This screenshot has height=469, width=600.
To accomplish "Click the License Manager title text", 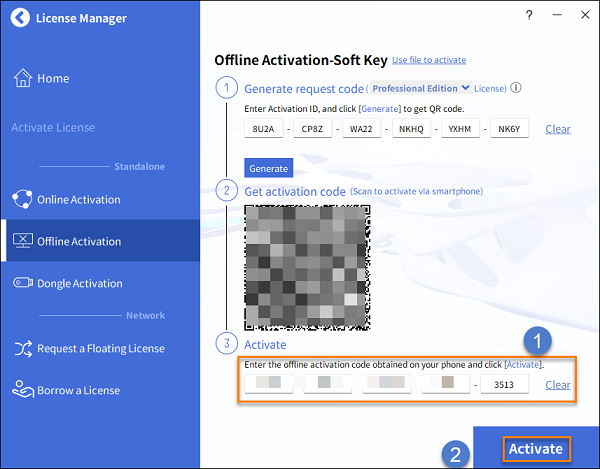I will pyautogui.click(x=81, y=18).
